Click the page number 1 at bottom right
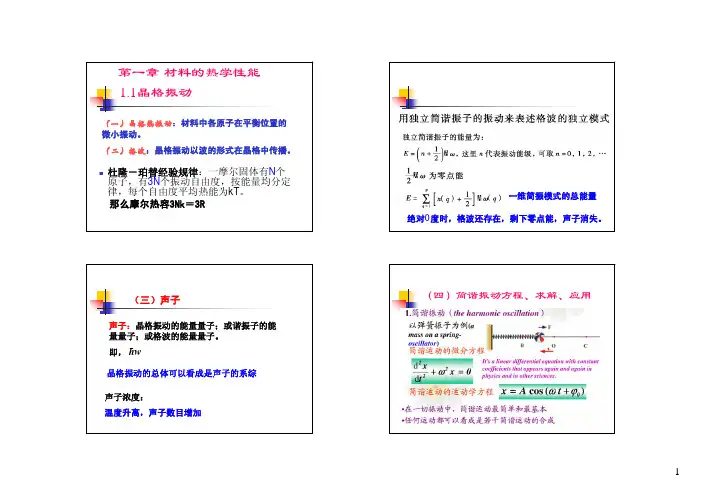The image size is (702, 496). 675,473
